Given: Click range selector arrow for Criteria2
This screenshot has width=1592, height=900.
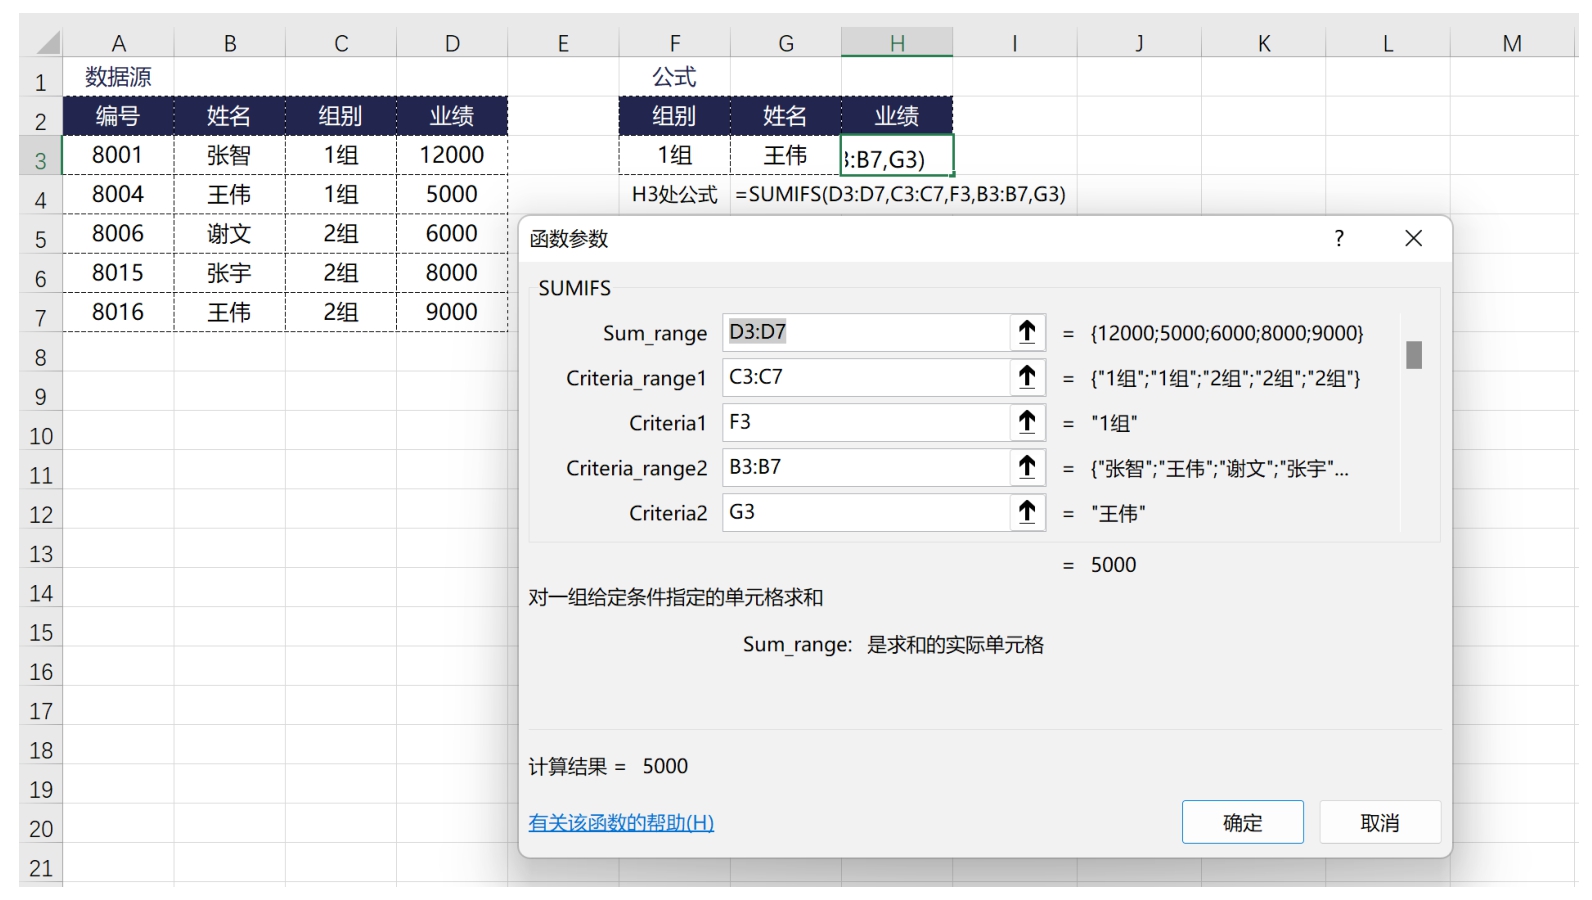Looking at the screenshot, I should click(x=1027, y=513).
